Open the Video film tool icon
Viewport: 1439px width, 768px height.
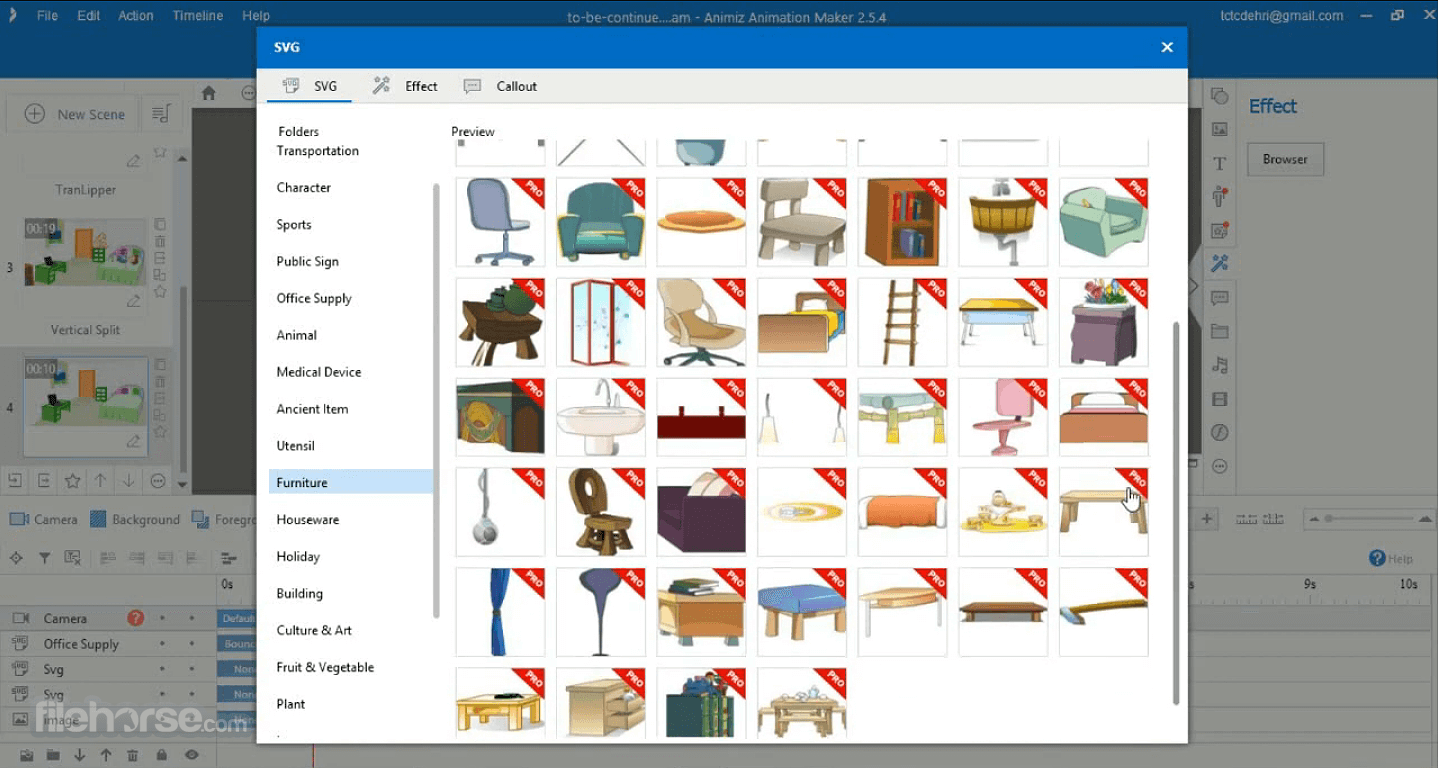point(1219,399)
